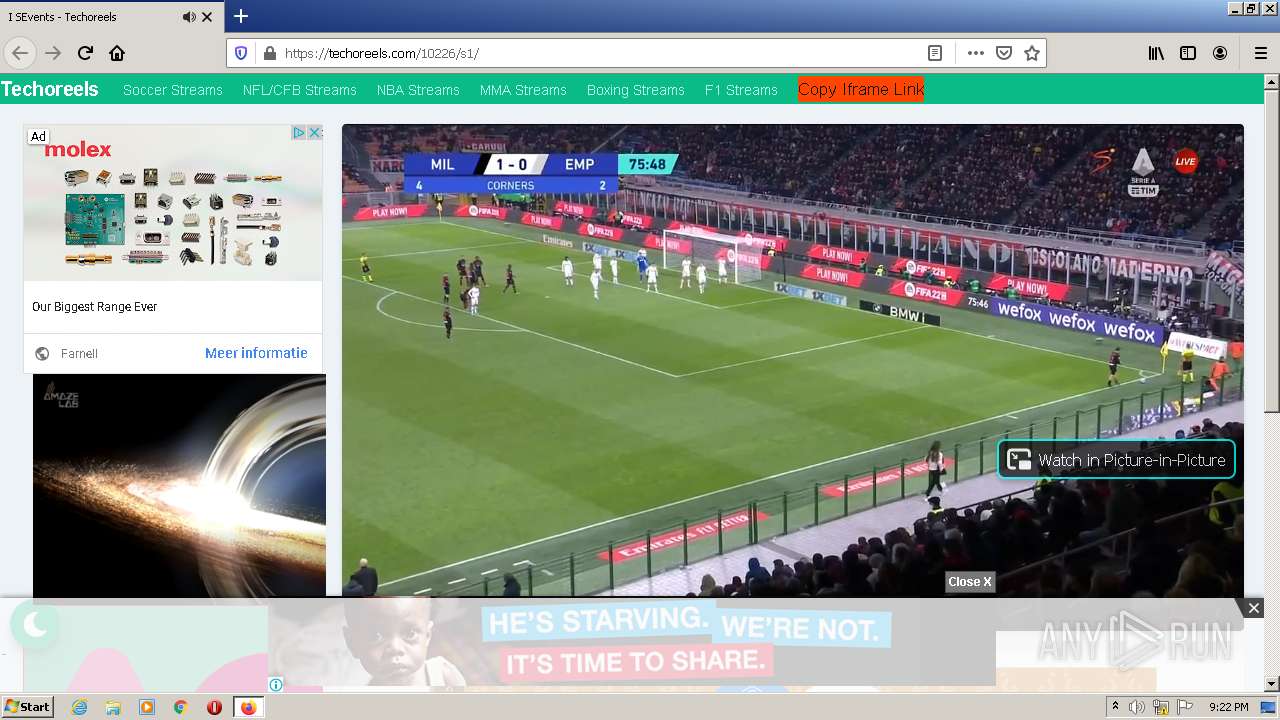Click the Meer informatie ad link
The image size is (1280, 720).
click(256, 353)
